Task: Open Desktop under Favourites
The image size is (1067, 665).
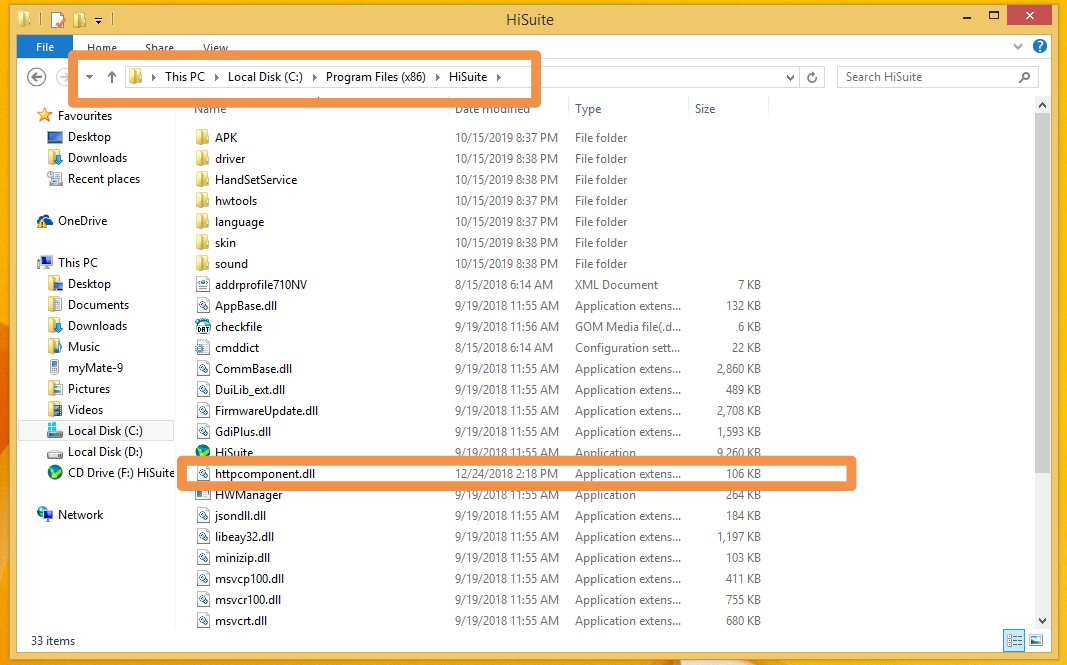Action: click(88, 137)
